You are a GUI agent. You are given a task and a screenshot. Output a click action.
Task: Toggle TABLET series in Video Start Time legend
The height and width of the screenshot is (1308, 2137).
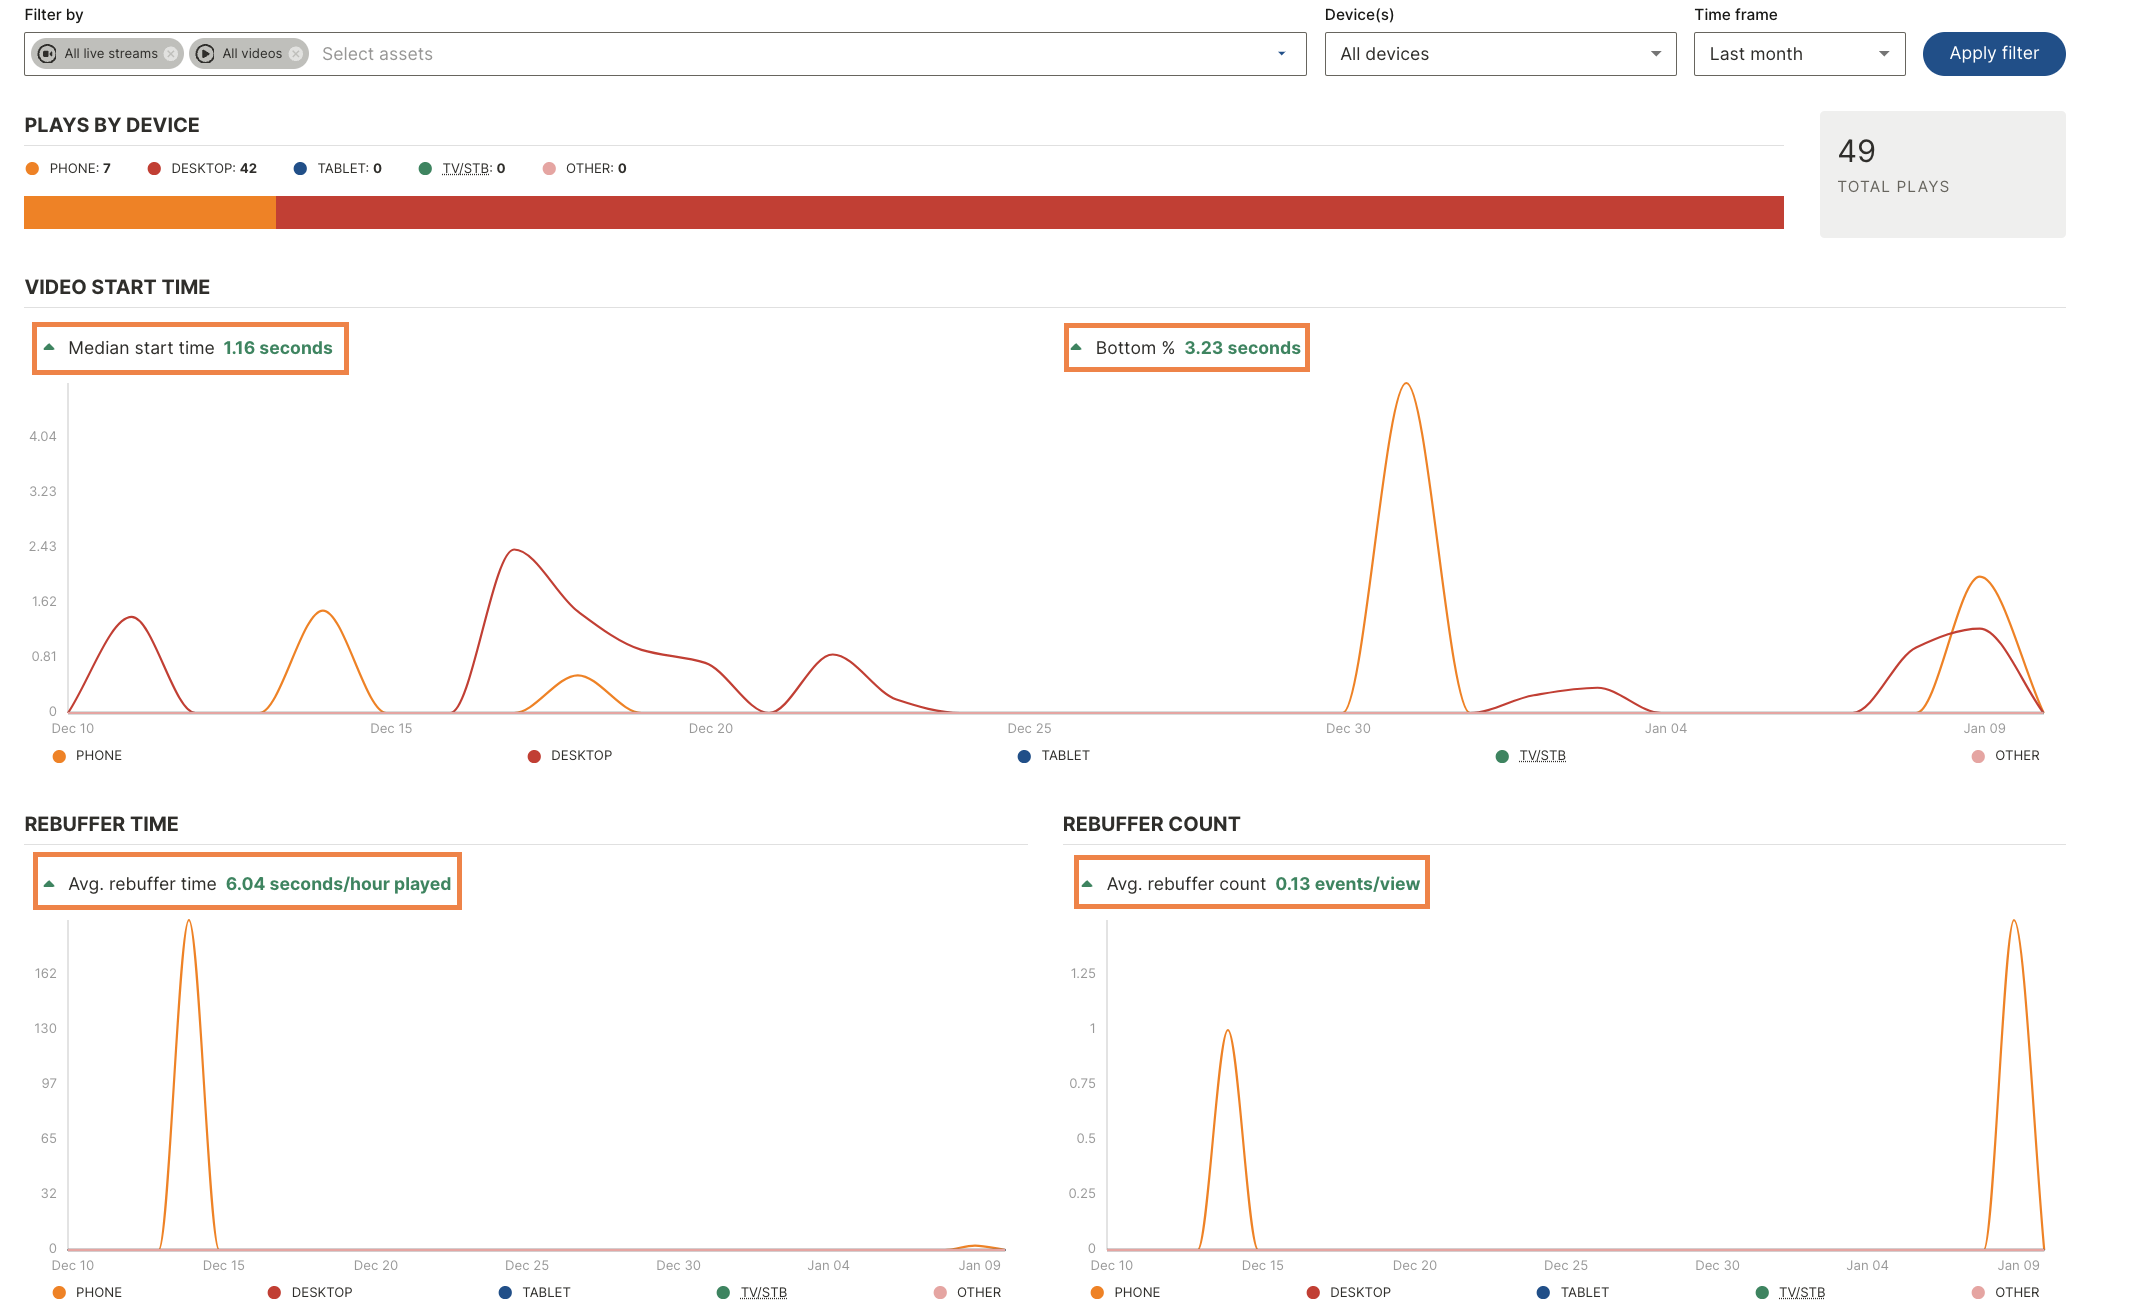tap(1054, 756)
